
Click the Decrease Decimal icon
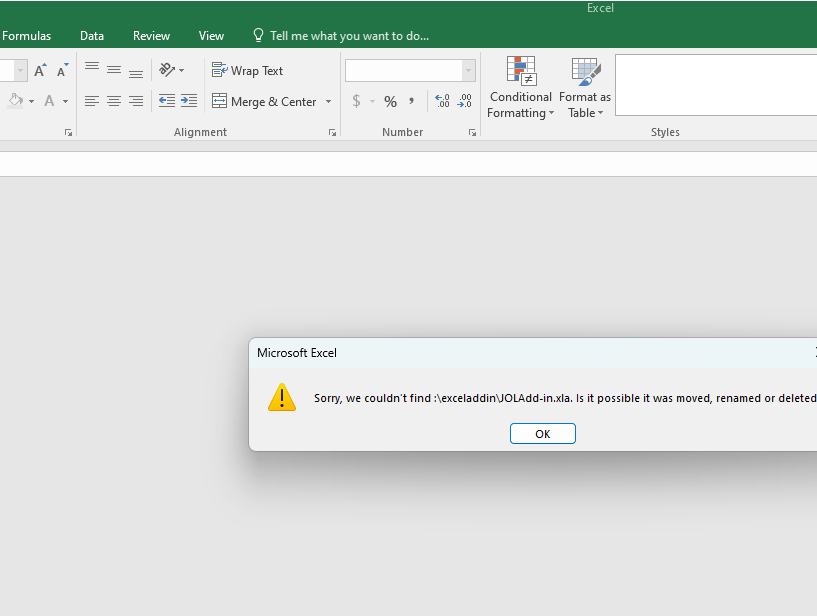464,101
